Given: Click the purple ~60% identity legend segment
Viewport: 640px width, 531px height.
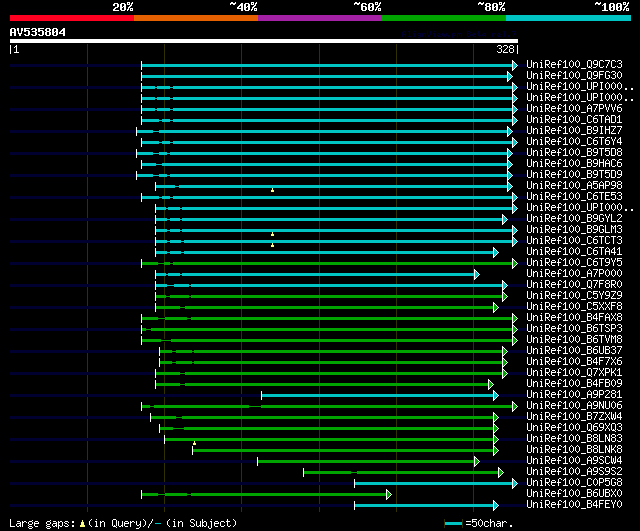Looking at the screenshot, I should click(x=320, y=18).
